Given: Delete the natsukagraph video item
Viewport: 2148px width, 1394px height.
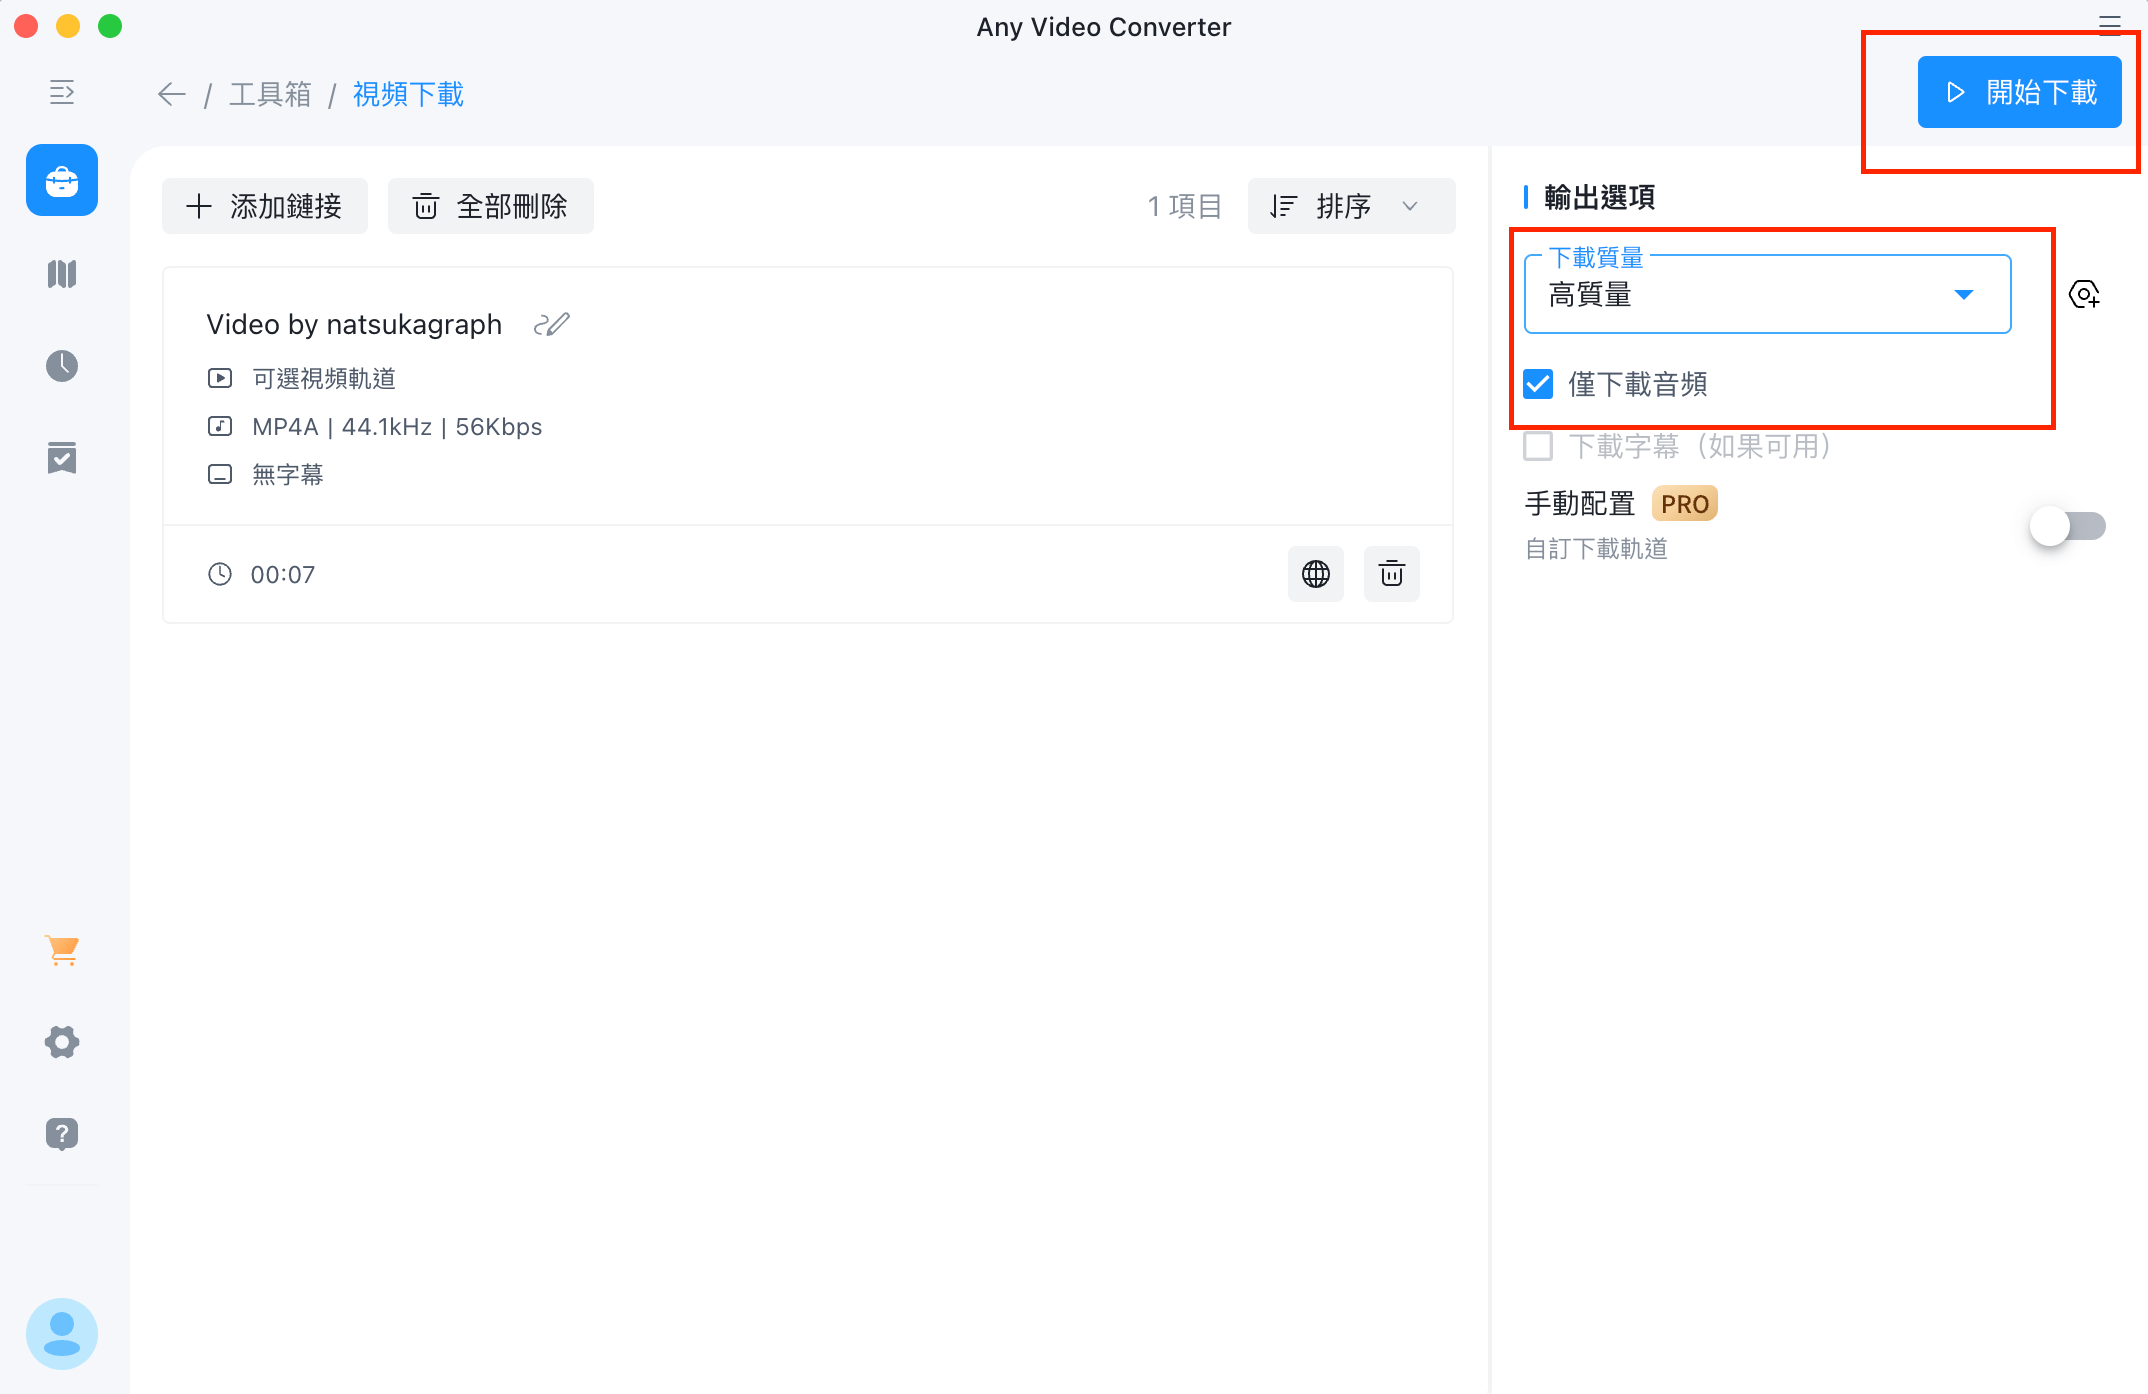Looking at the screenshot, I should click(x=1392, y=574).
